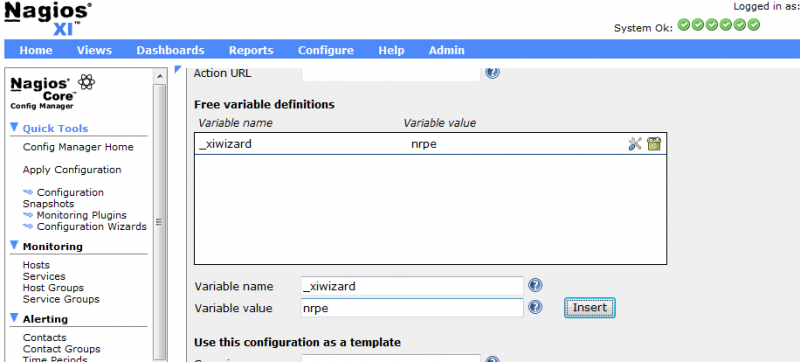Viewport: 800px width, 362px height.
Task: Click the delete icon in _xiwizard row
Action: coord(654,144)
